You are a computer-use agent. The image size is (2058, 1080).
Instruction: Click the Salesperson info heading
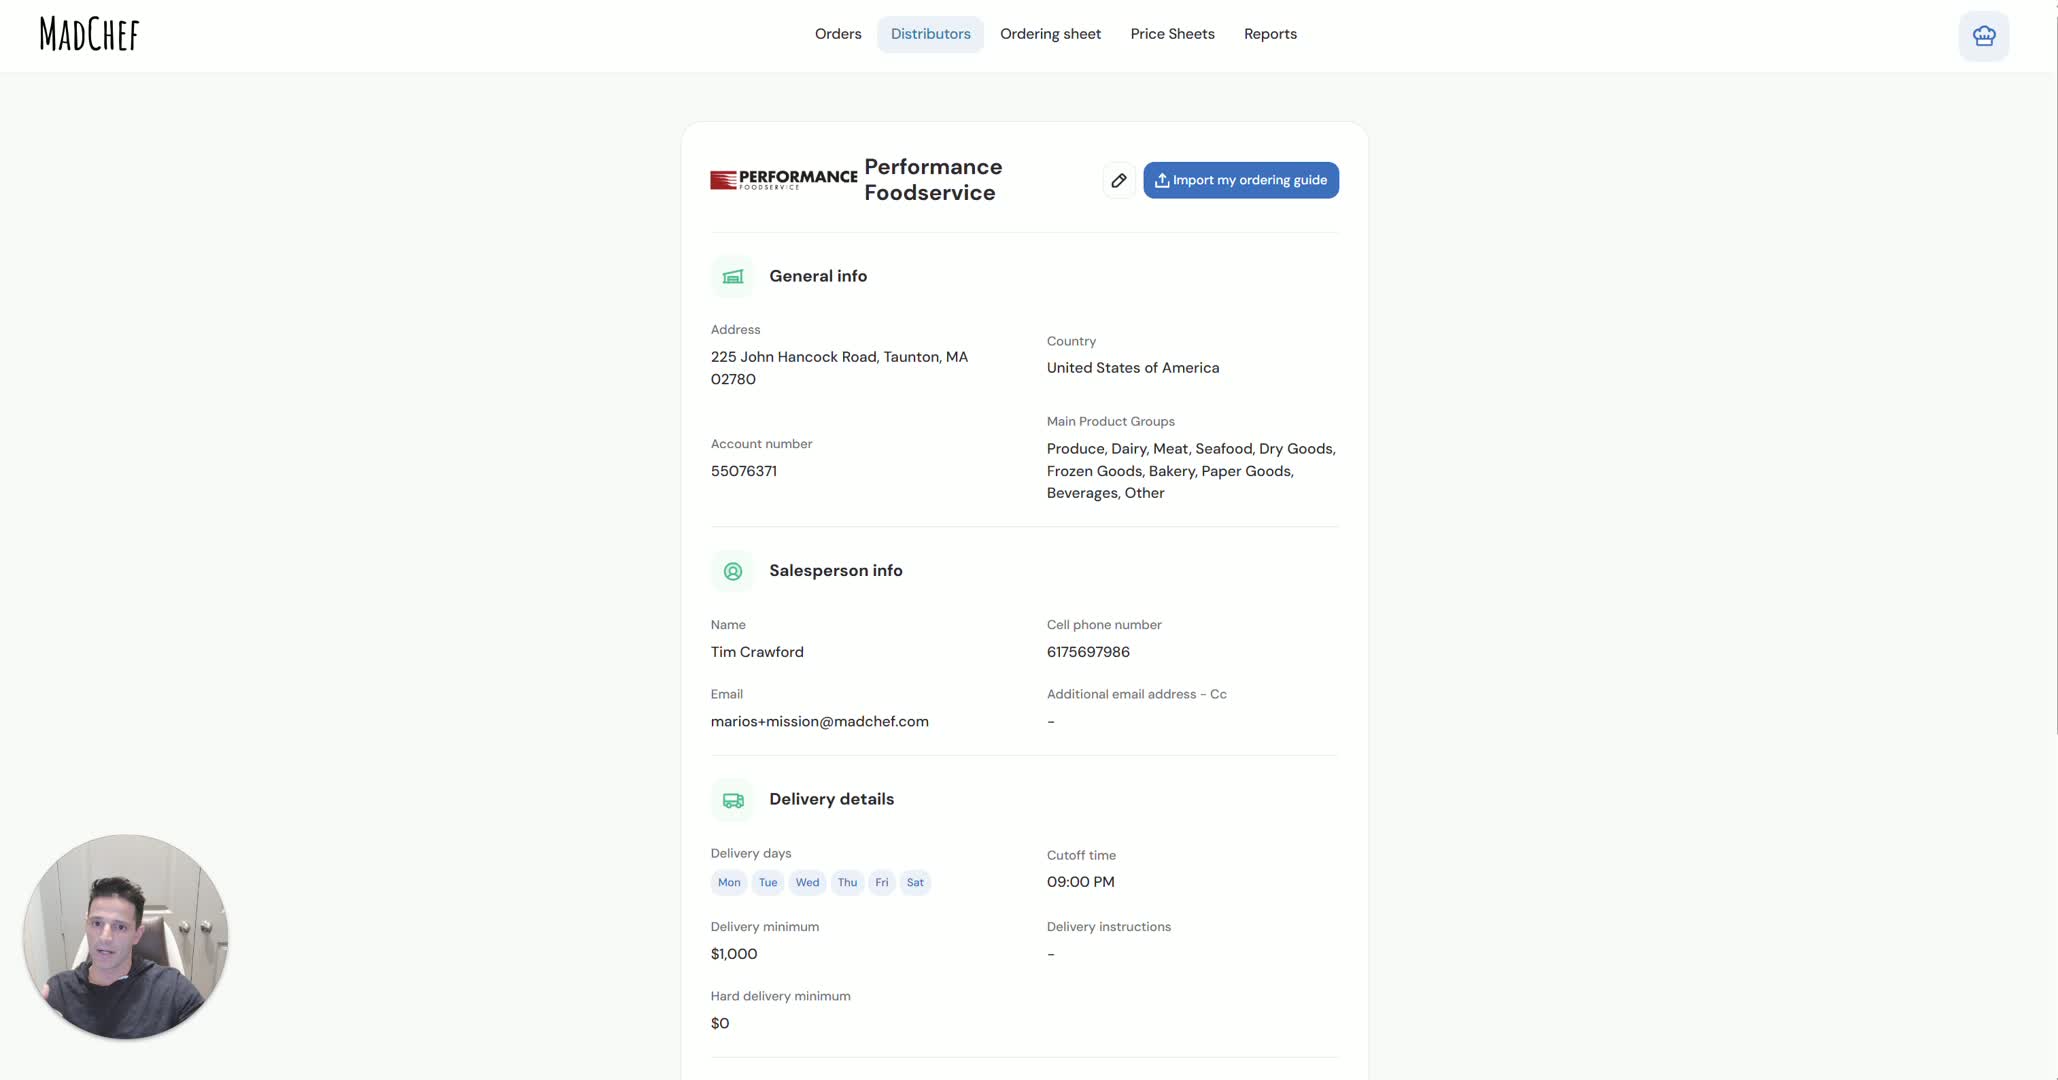(x=836, y=571)
